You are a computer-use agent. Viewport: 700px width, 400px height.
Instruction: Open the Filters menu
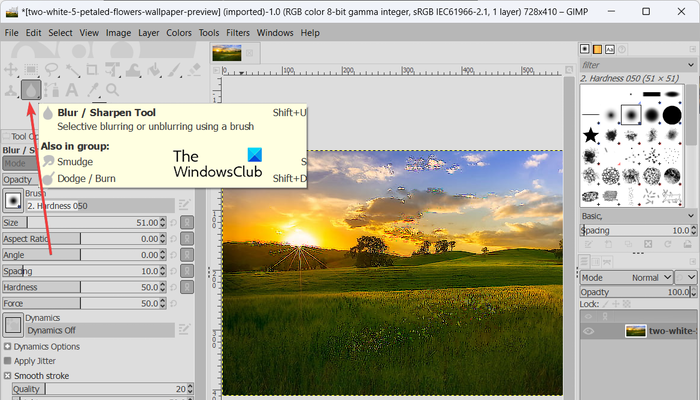(238, 33)
